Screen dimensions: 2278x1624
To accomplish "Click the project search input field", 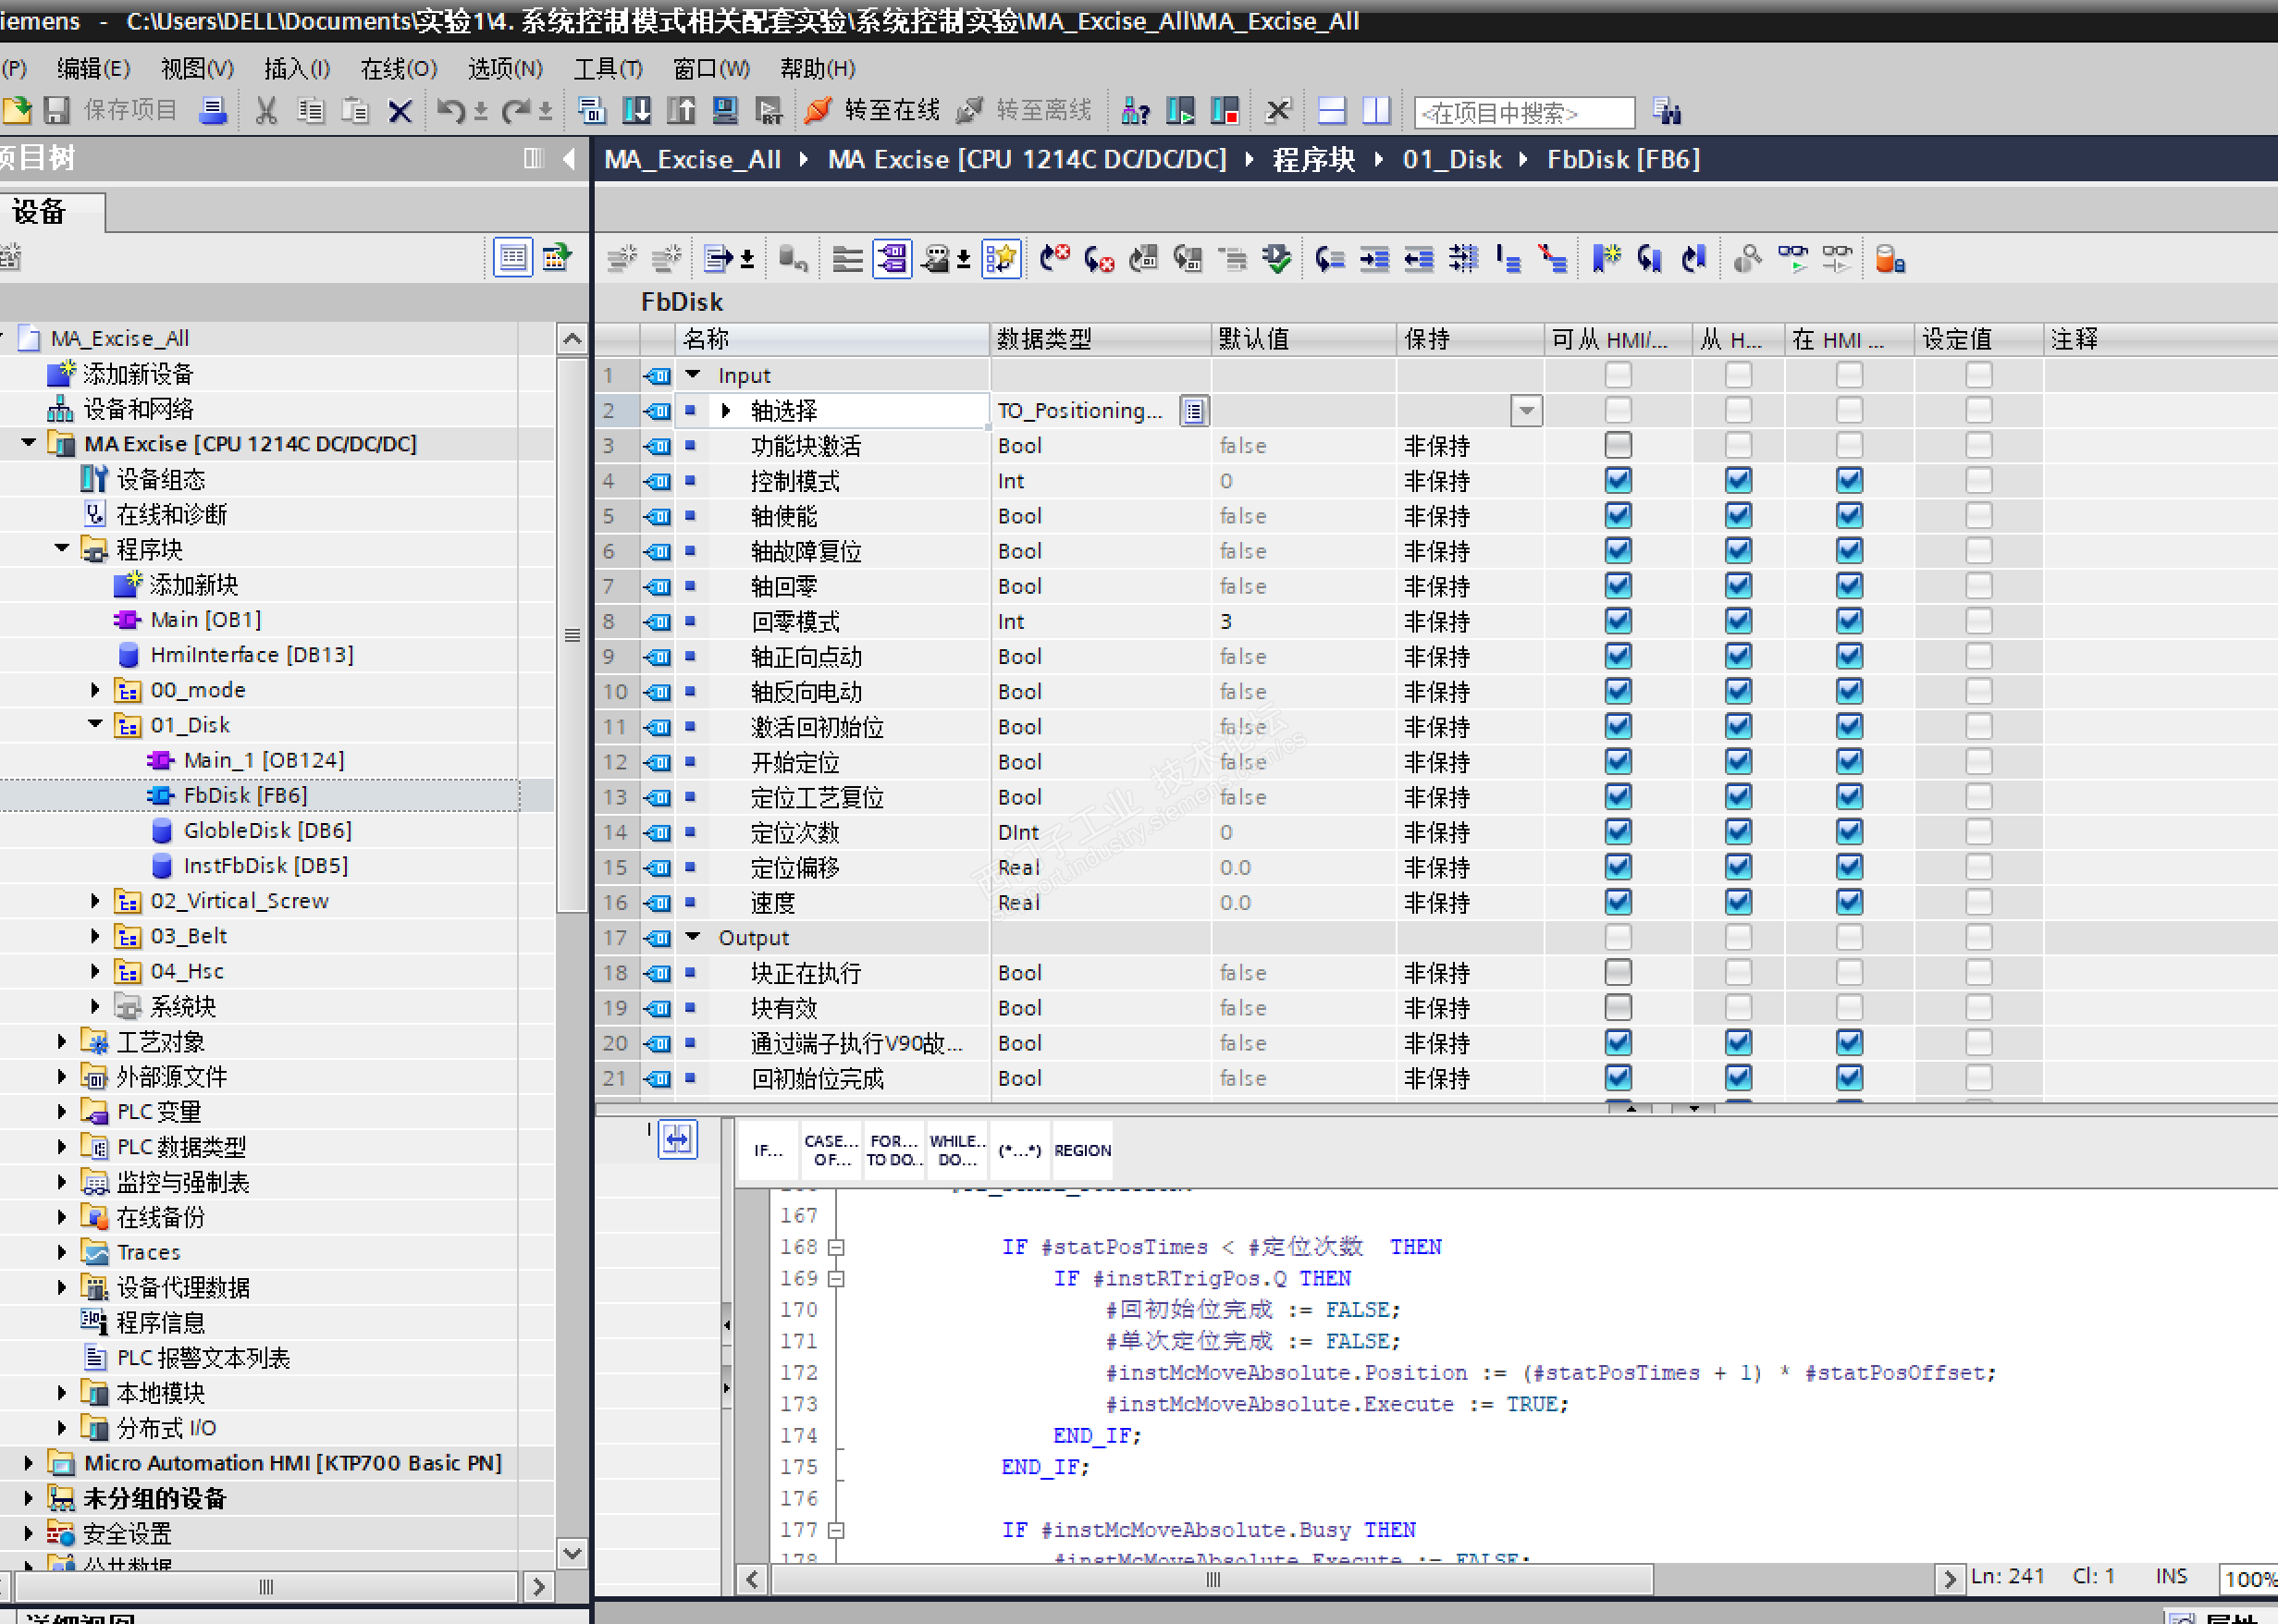I will tap(1524, 113).
